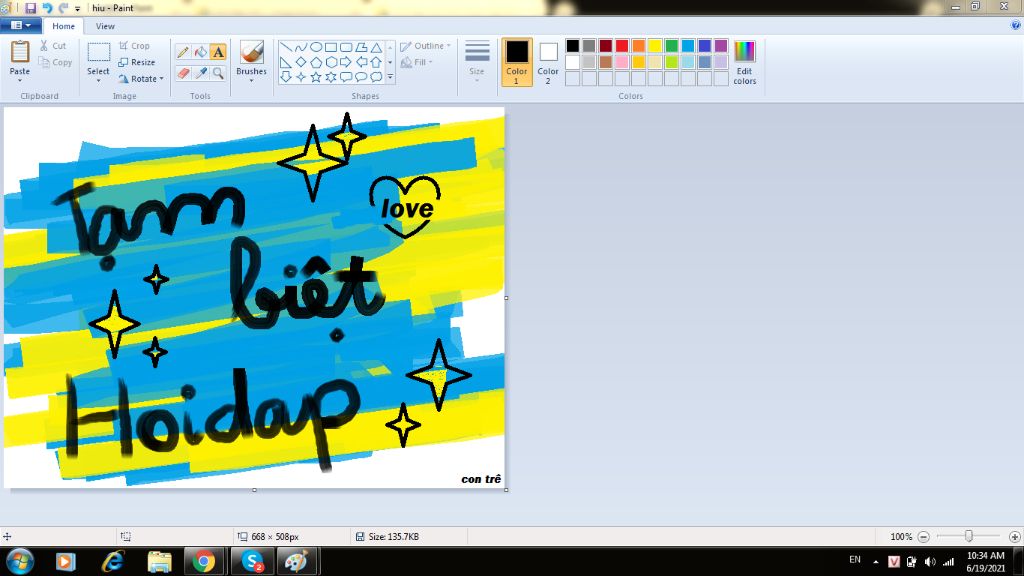Open Customize Quick Access Toolbar dropdown
This screenshot has width=1024, height=576.
(x=77, y=8)
